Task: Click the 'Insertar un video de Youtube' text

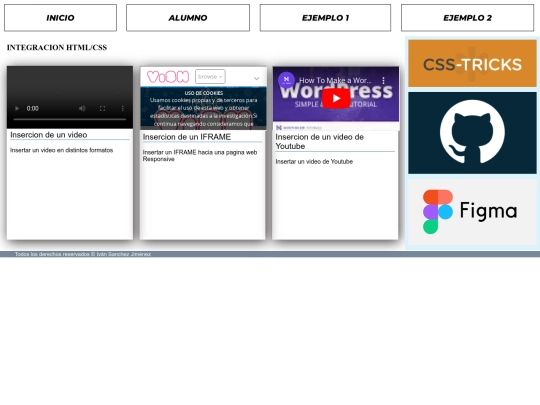Action: pyautogui.click(x=314, y=162)
